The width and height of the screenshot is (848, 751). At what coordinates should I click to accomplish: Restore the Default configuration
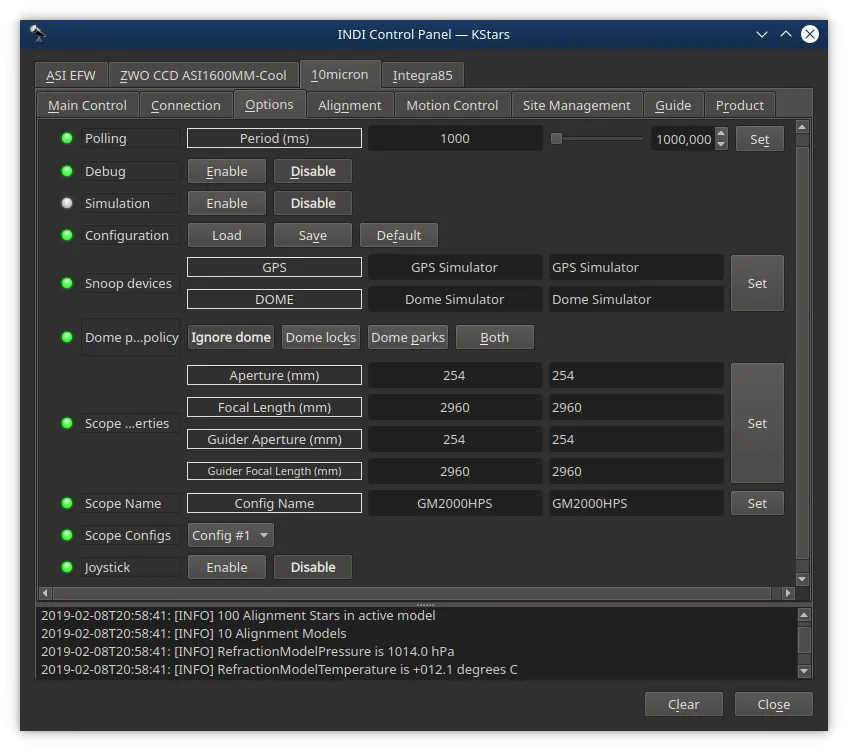(399, 235)
